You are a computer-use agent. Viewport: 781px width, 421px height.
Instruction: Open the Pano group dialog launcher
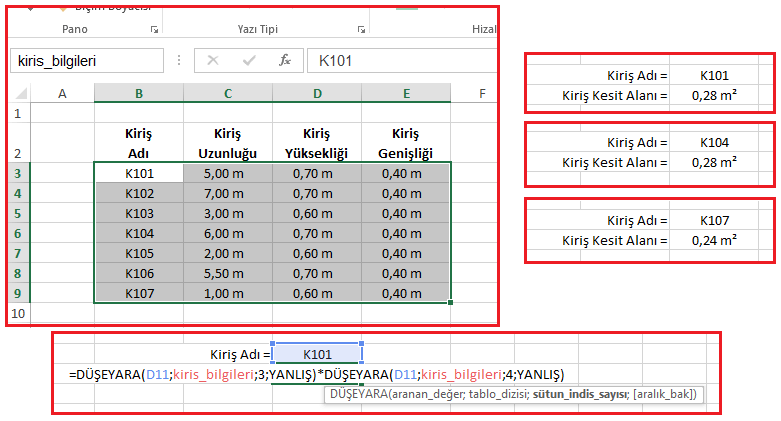[153, 30]
